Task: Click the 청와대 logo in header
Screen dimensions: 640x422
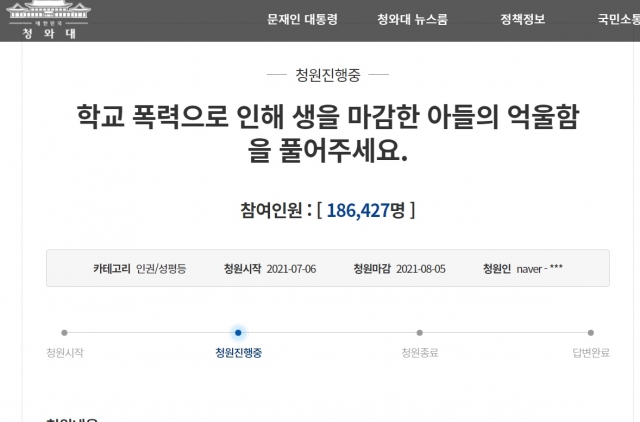Action: pos(49,20)
